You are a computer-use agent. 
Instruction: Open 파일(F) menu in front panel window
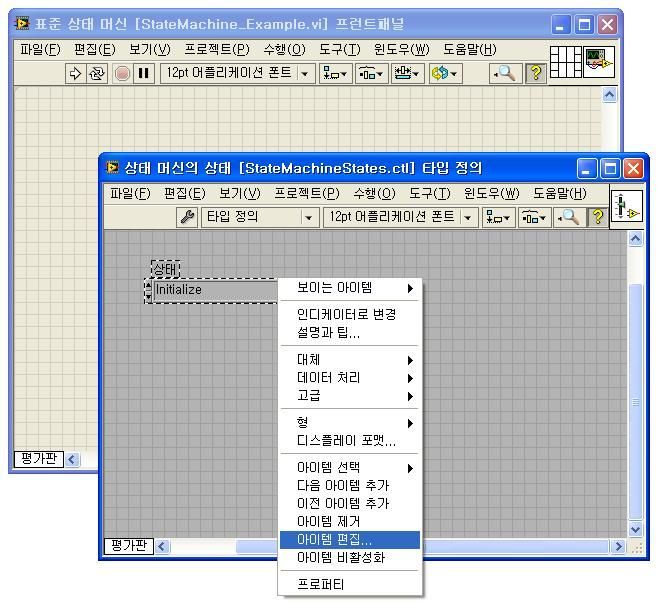(x=40, y=50)
